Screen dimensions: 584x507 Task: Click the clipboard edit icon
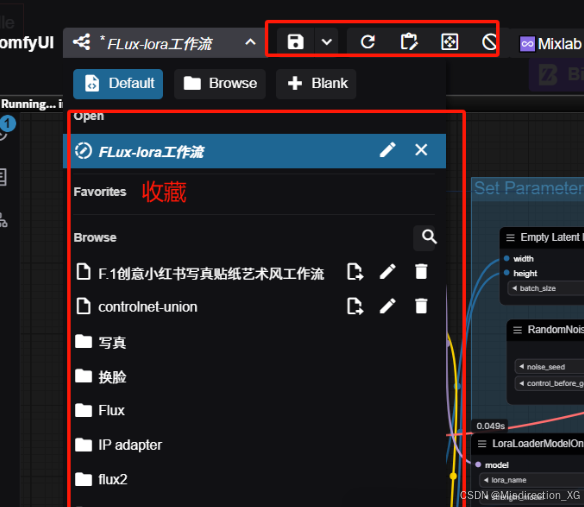coord(409,42)
